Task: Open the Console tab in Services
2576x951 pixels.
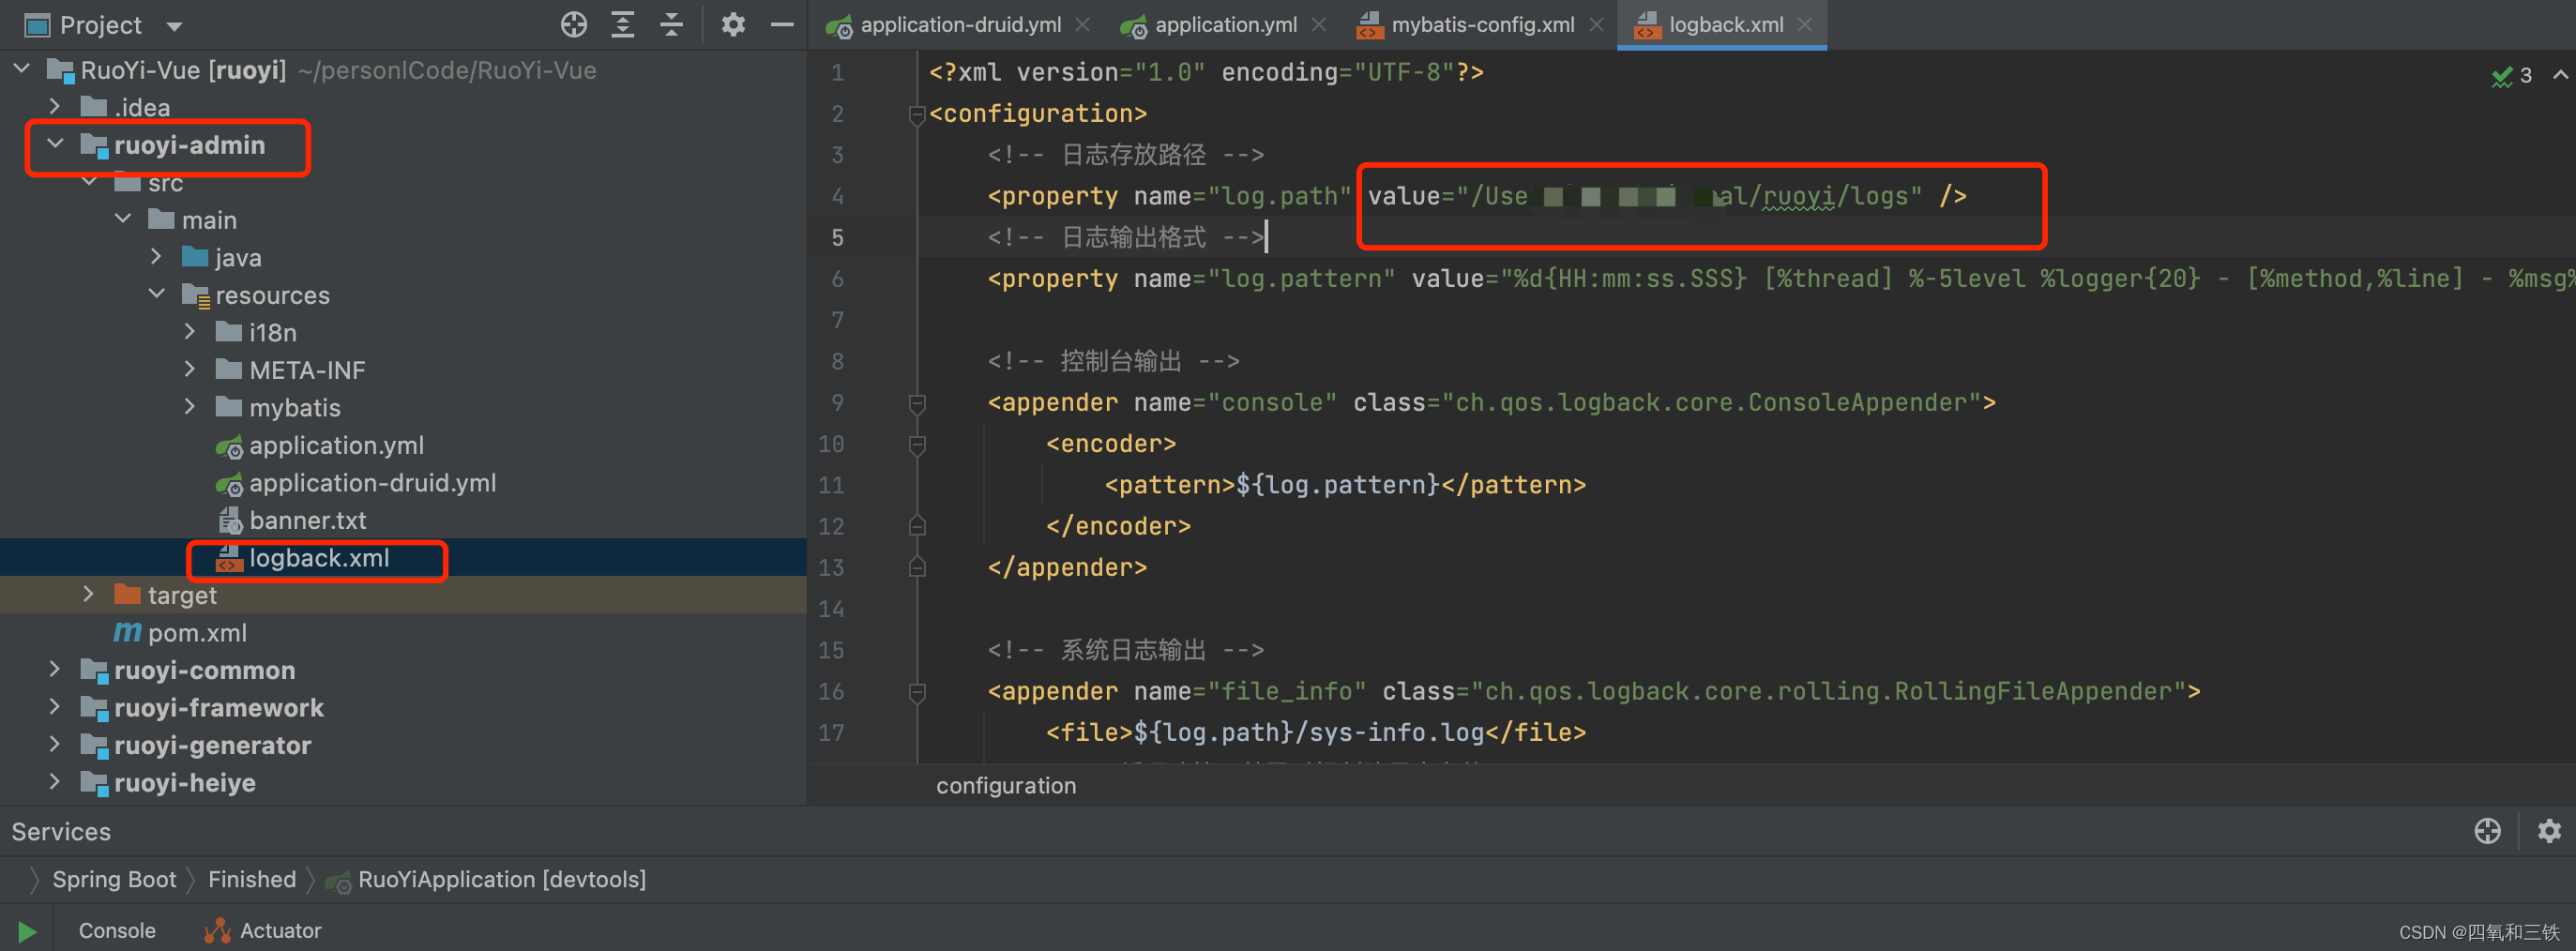Action: 117,931
